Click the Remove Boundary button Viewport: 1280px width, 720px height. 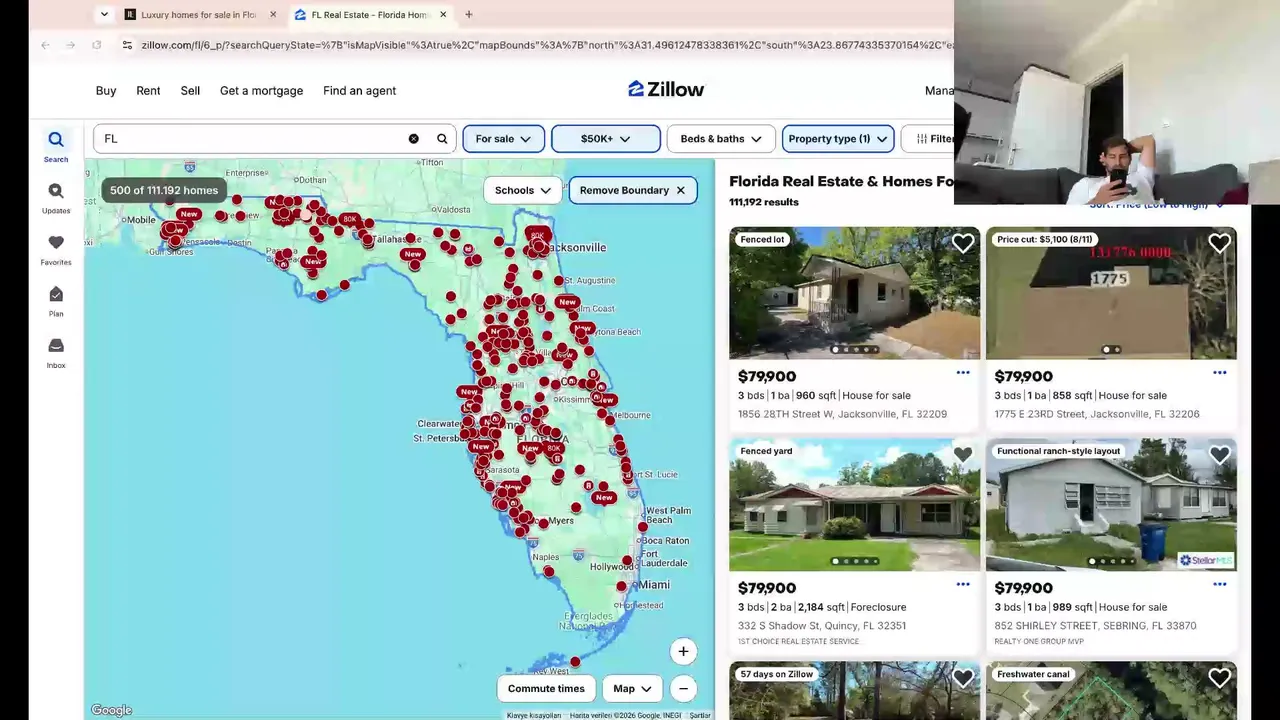tap(633, 190)
